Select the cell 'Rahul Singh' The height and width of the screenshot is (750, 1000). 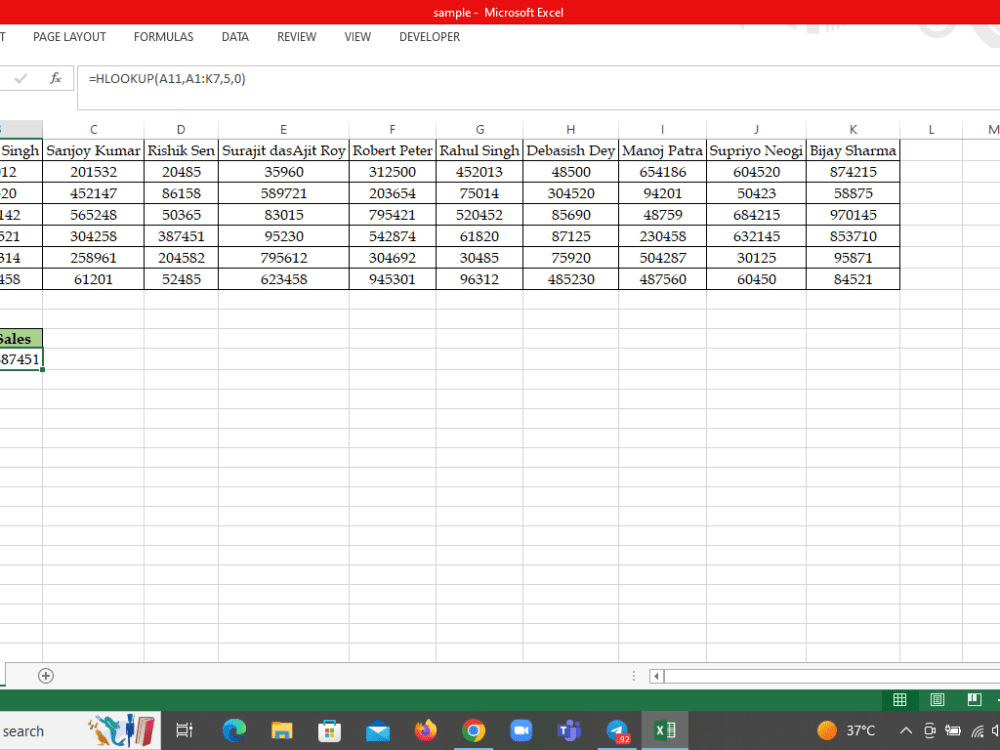click(x=480, y=151)
